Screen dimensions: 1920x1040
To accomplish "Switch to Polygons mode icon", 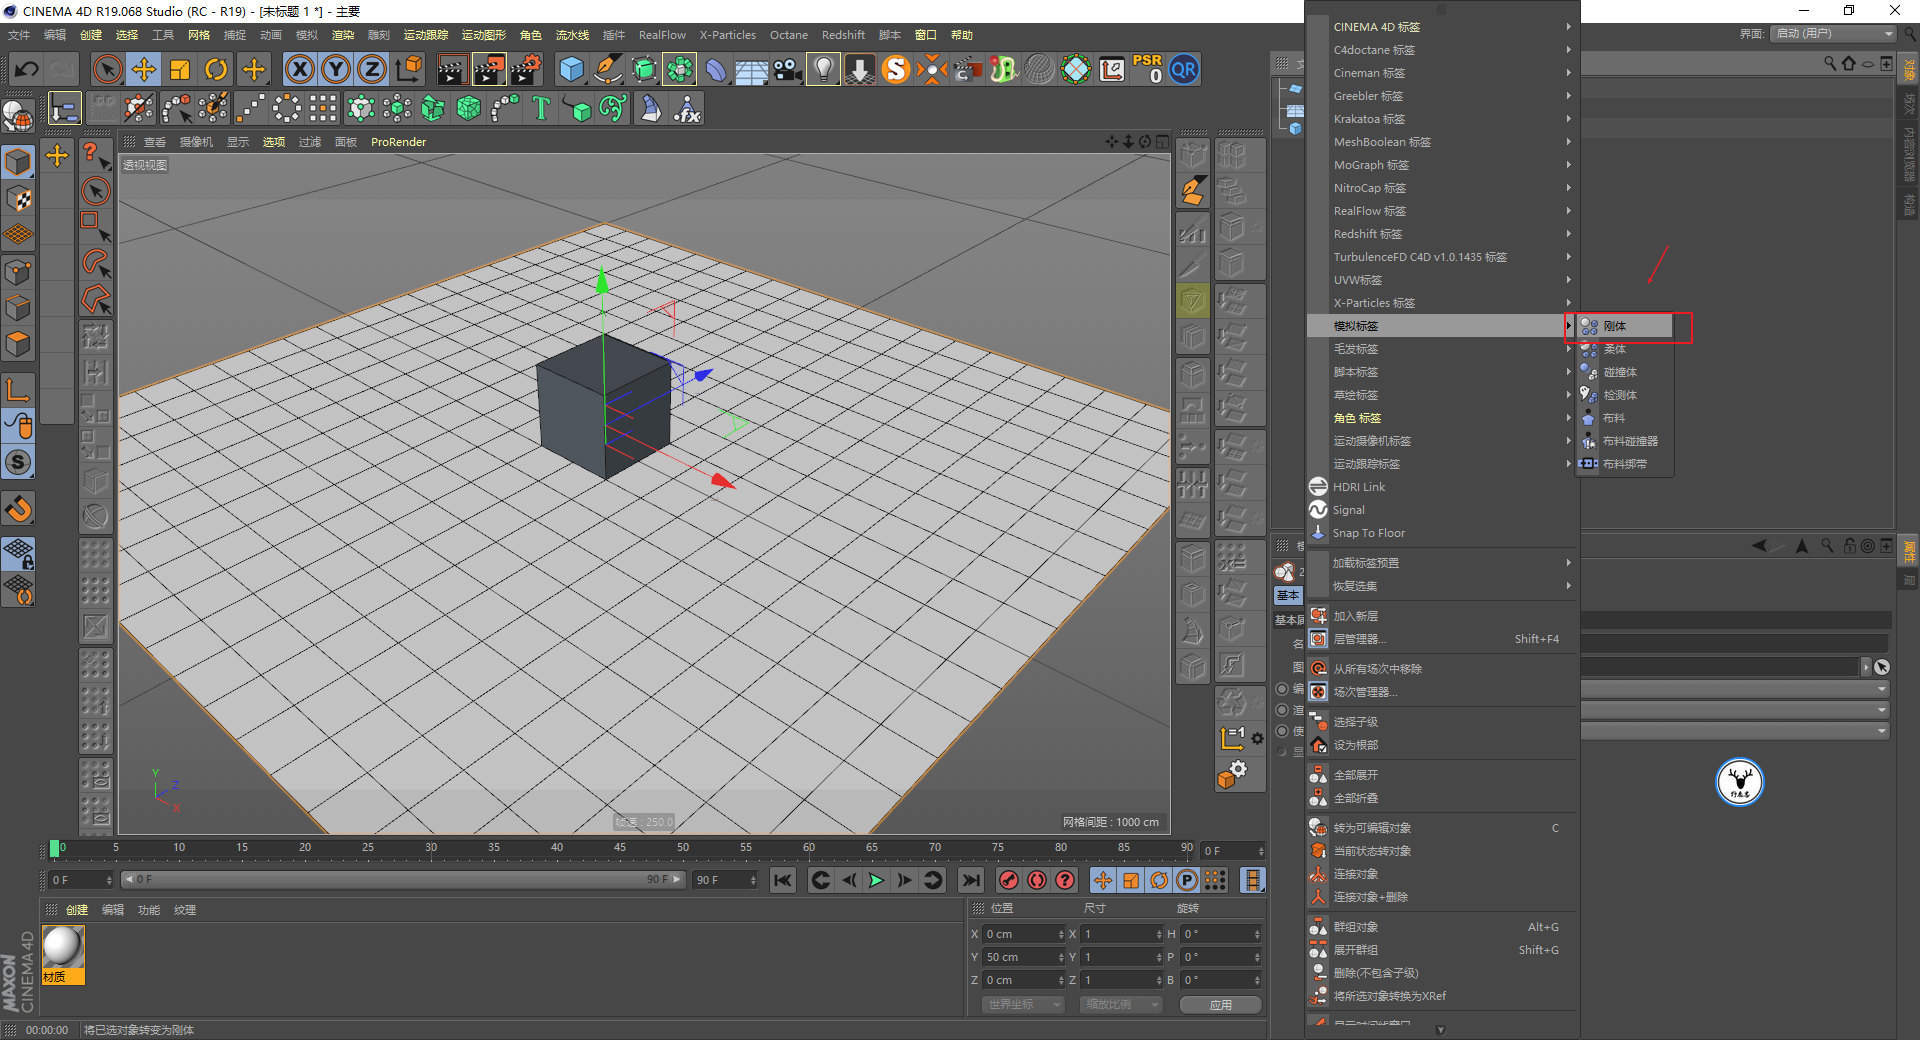I will coord(18,344).
